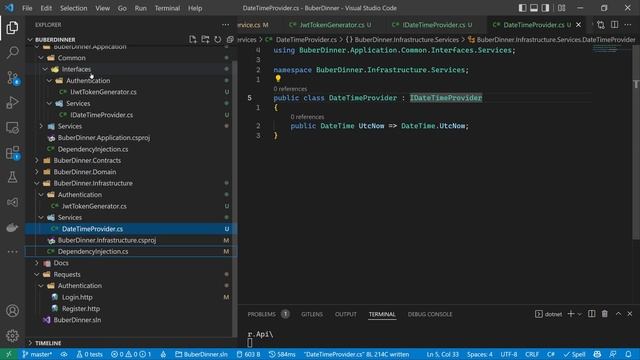Open editor more actions menu

click(628, 24)
